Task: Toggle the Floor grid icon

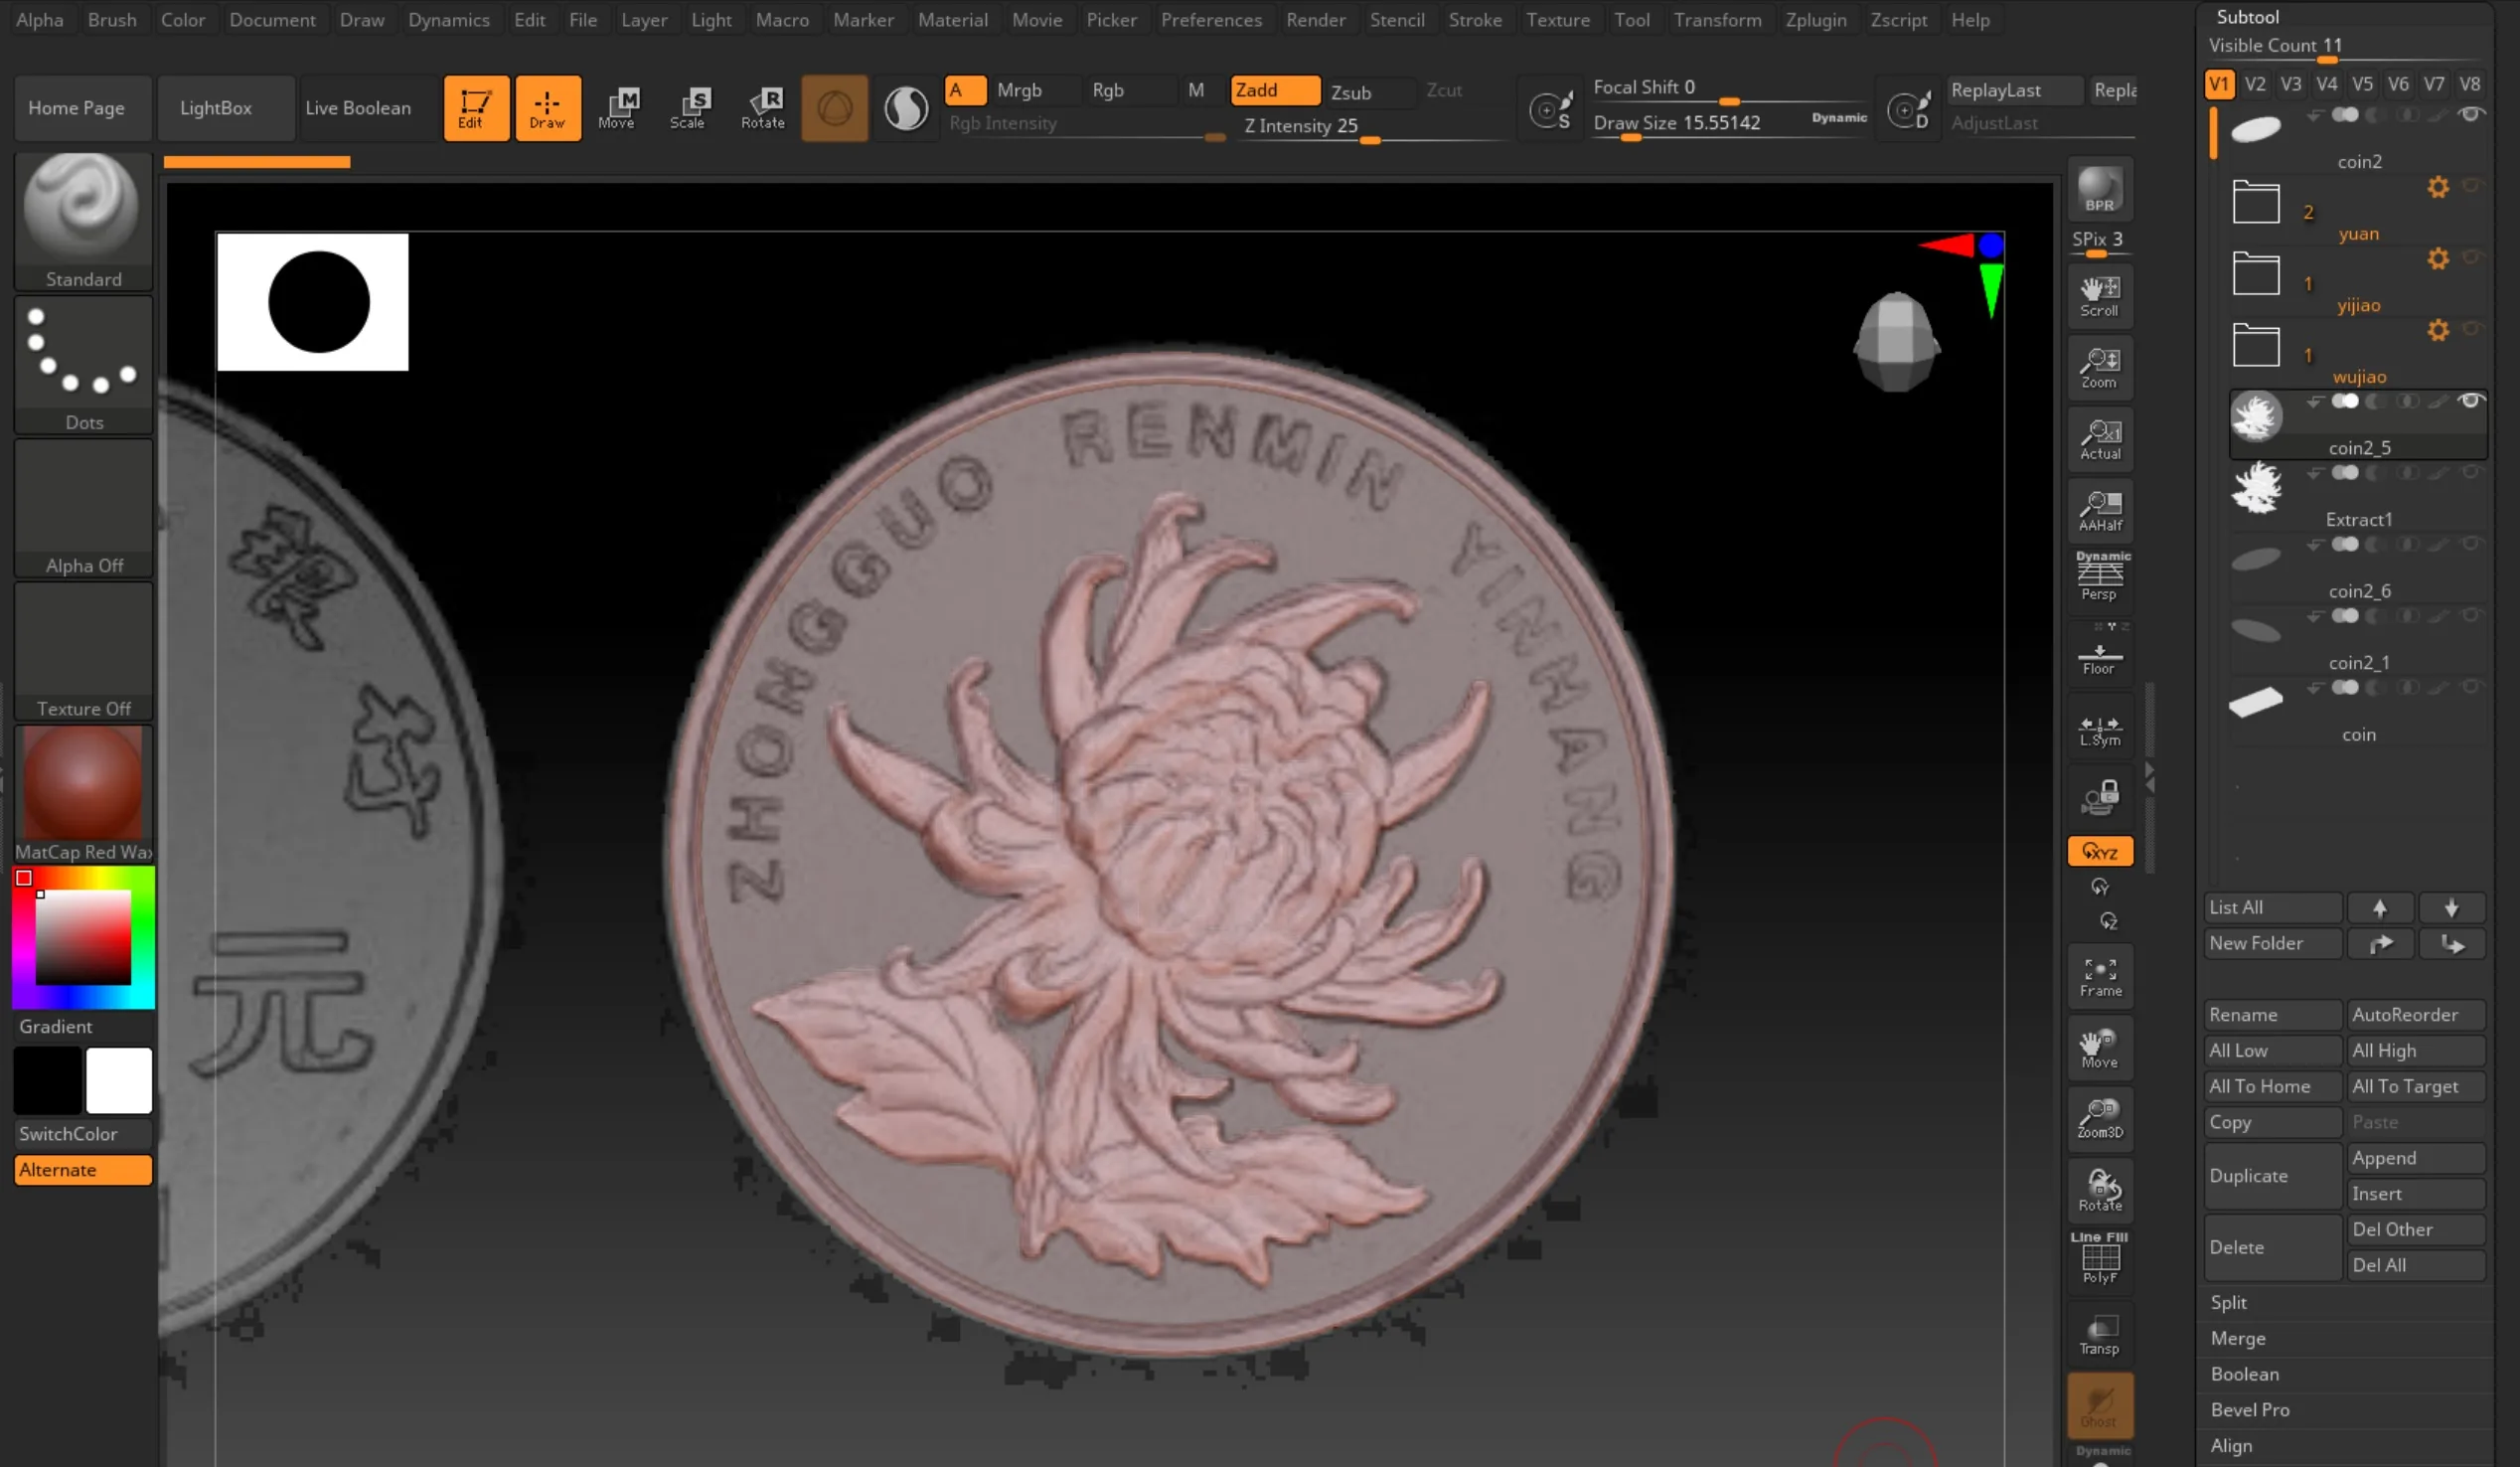Action: (x=2099, y=656)
